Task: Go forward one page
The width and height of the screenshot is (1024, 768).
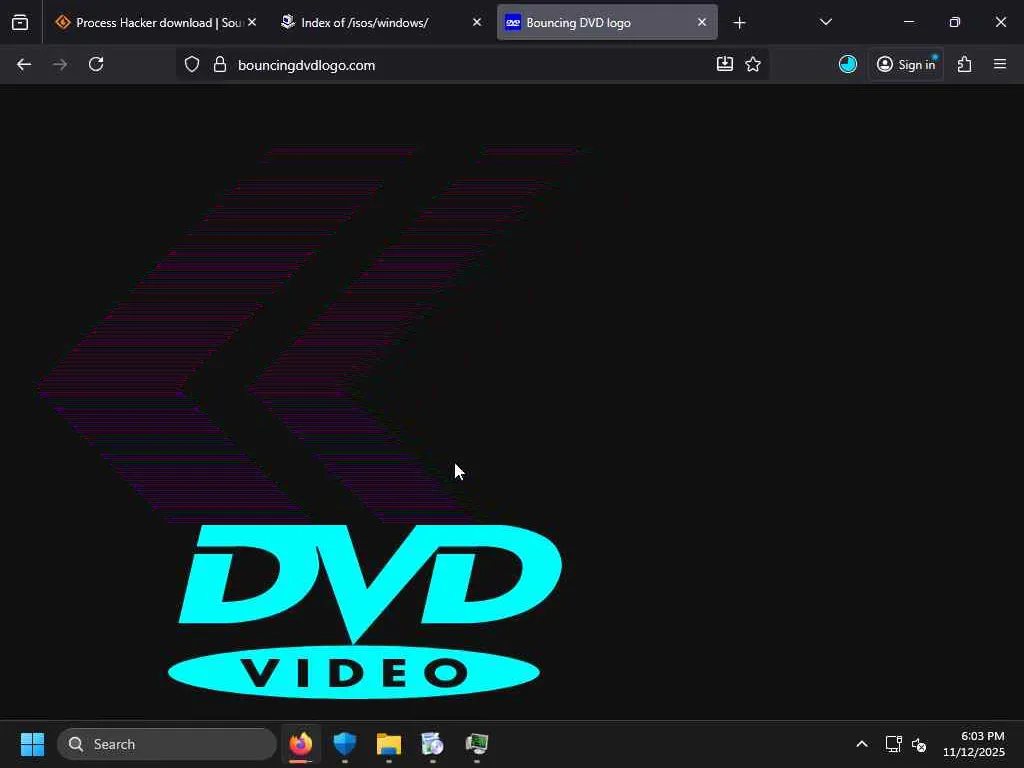Action: click(x=60, y=65)
